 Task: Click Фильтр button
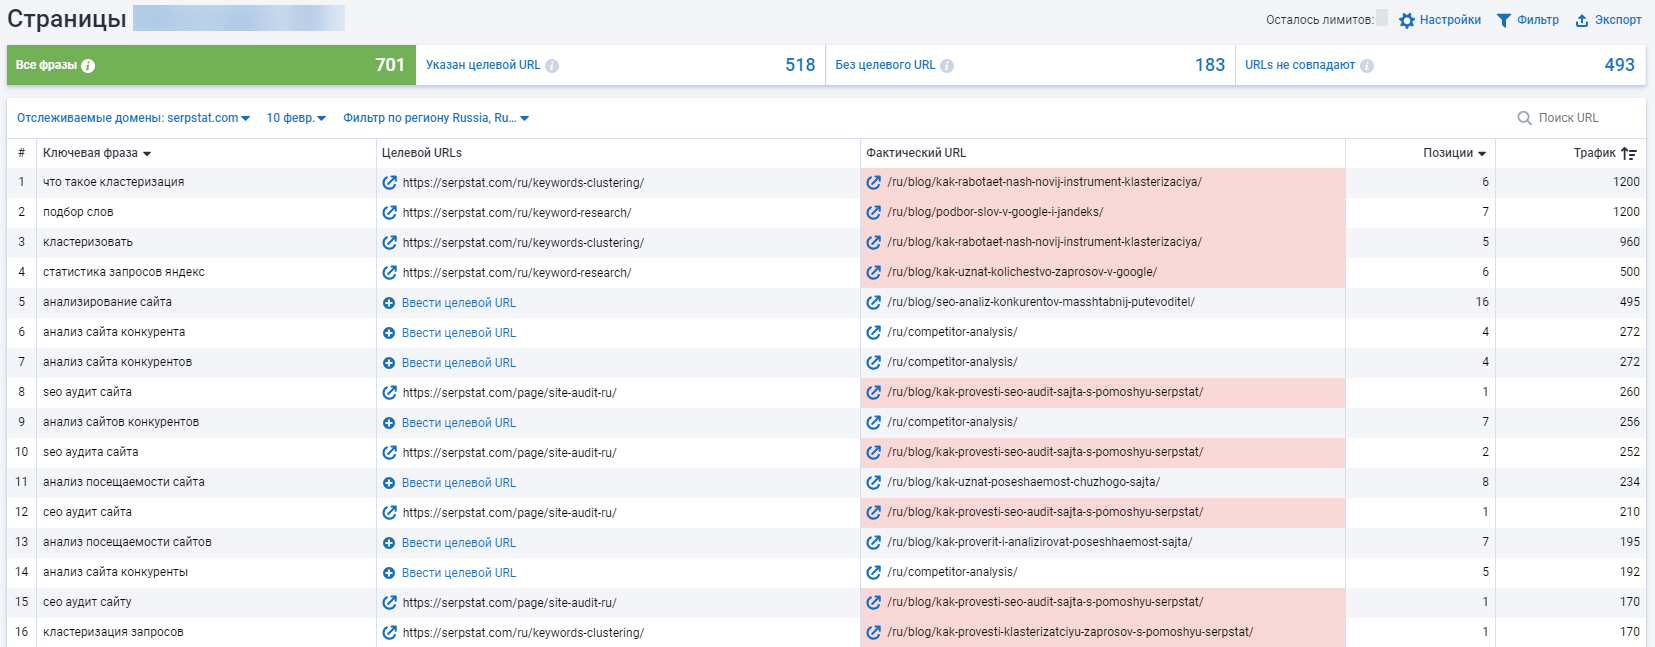click(x=1527, y=20)
